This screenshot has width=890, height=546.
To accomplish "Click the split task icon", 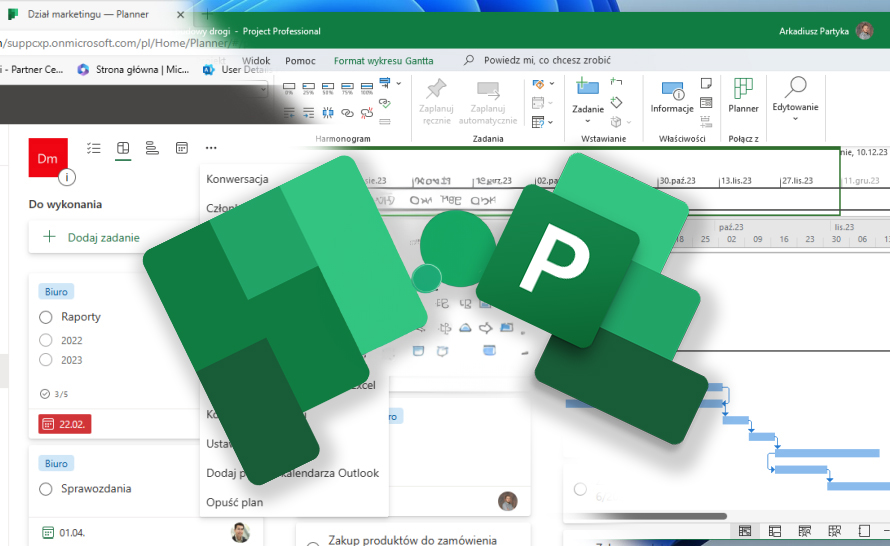I will point(328,112).
